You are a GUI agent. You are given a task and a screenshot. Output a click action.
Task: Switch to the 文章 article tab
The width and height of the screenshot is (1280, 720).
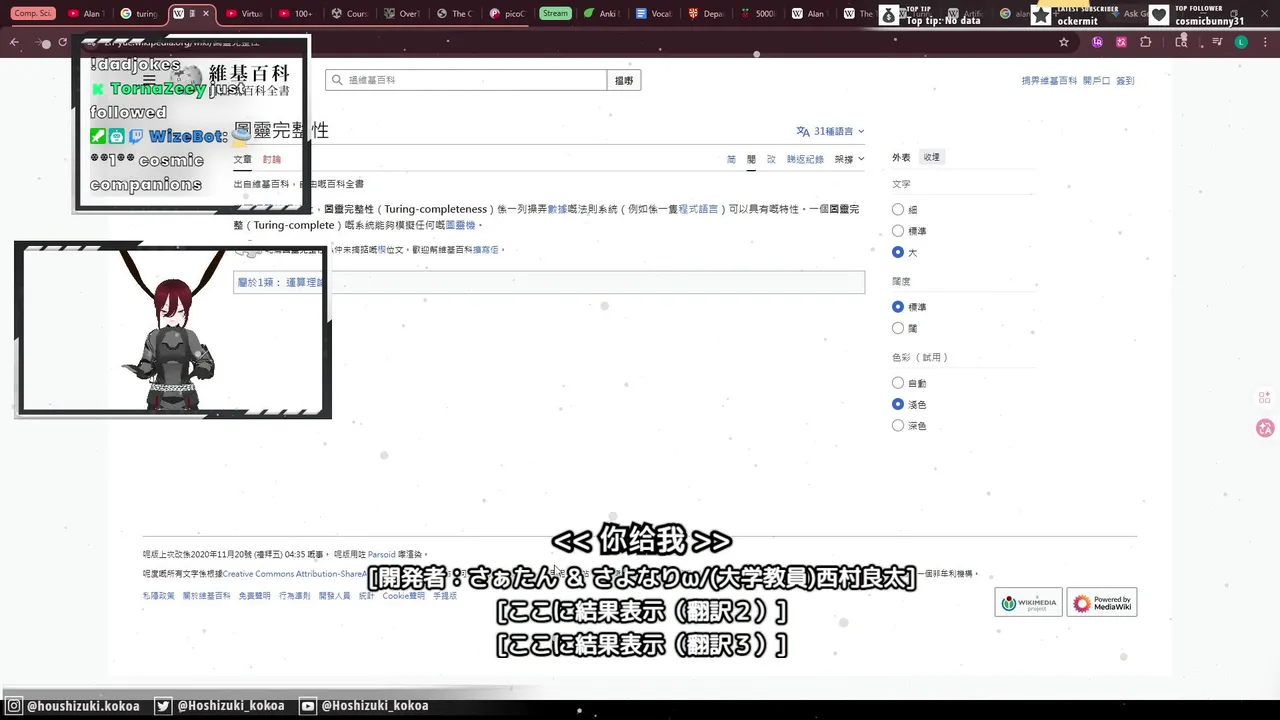coord(243,159)
